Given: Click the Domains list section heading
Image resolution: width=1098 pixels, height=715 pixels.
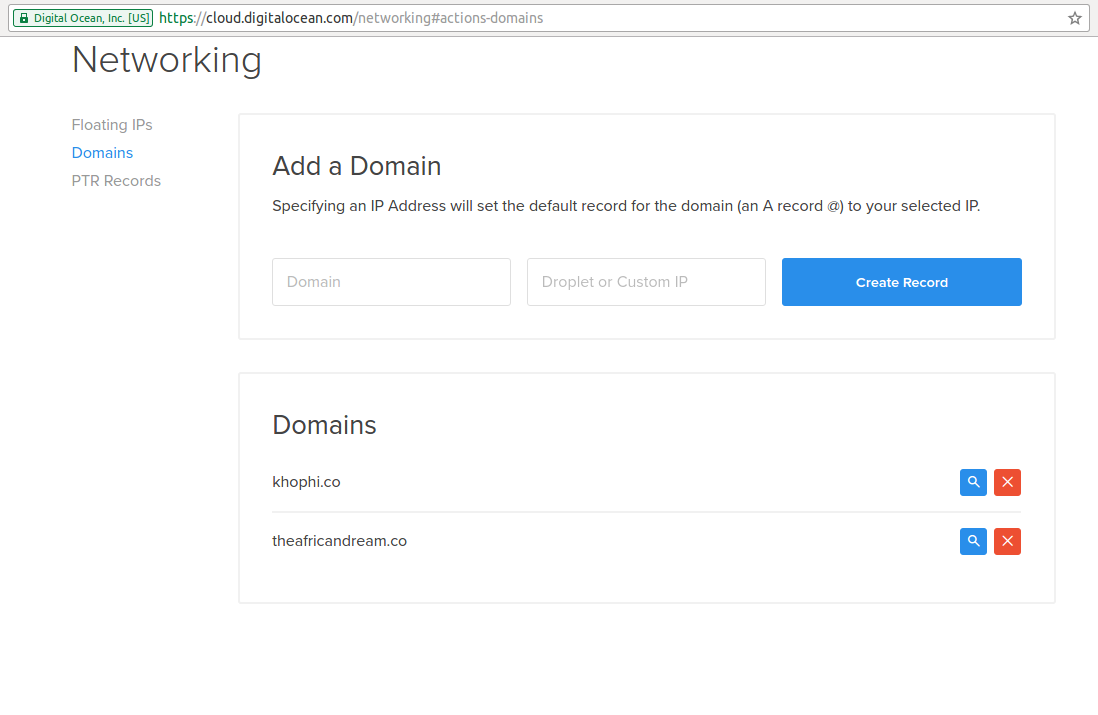Looking at the screenshot, I should click(324, 425).
